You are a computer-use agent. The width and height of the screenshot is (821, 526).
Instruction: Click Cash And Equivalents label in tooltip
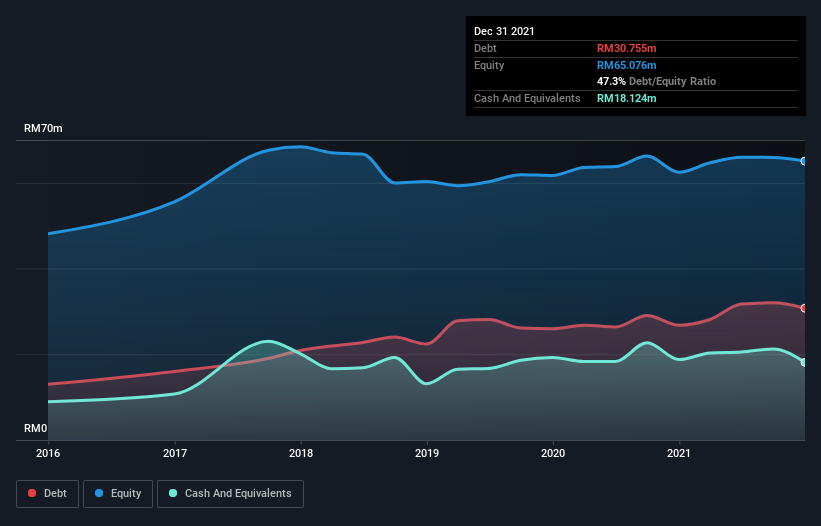pyautogui.click(x=527, y=98)
